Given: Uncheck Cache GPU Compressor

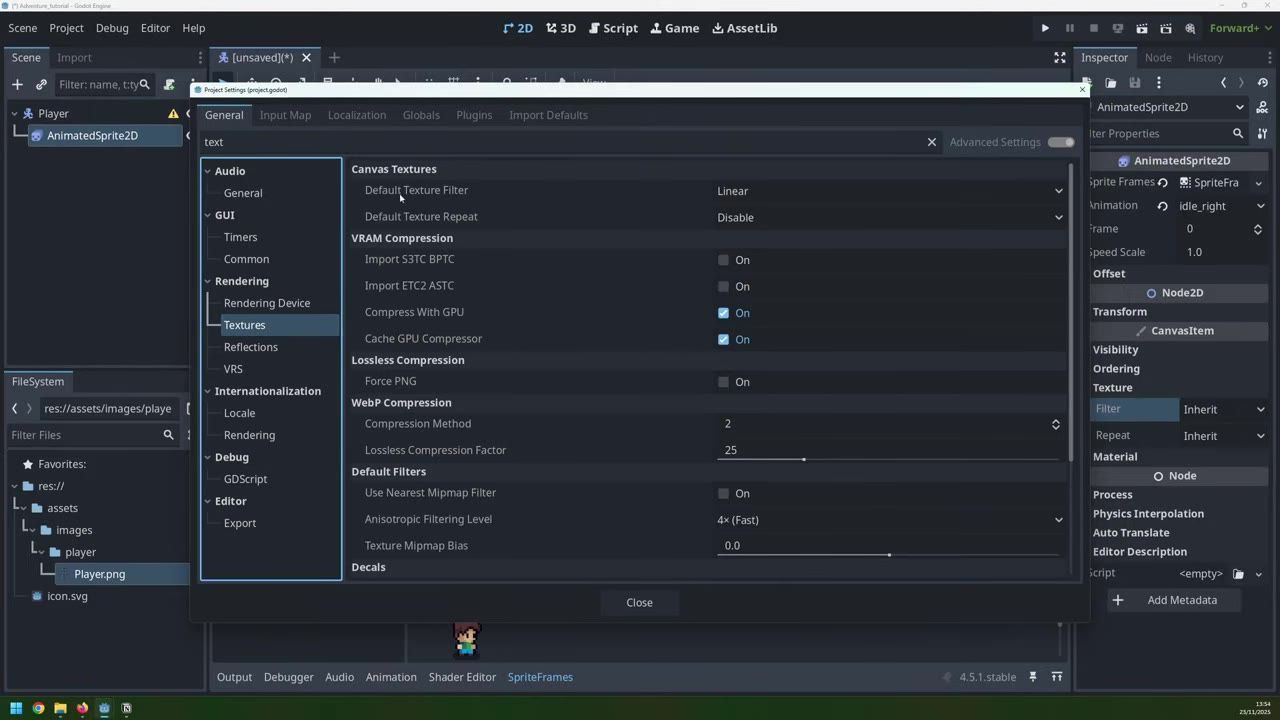Looking at the screenshot, I should (x=723, y=340).
